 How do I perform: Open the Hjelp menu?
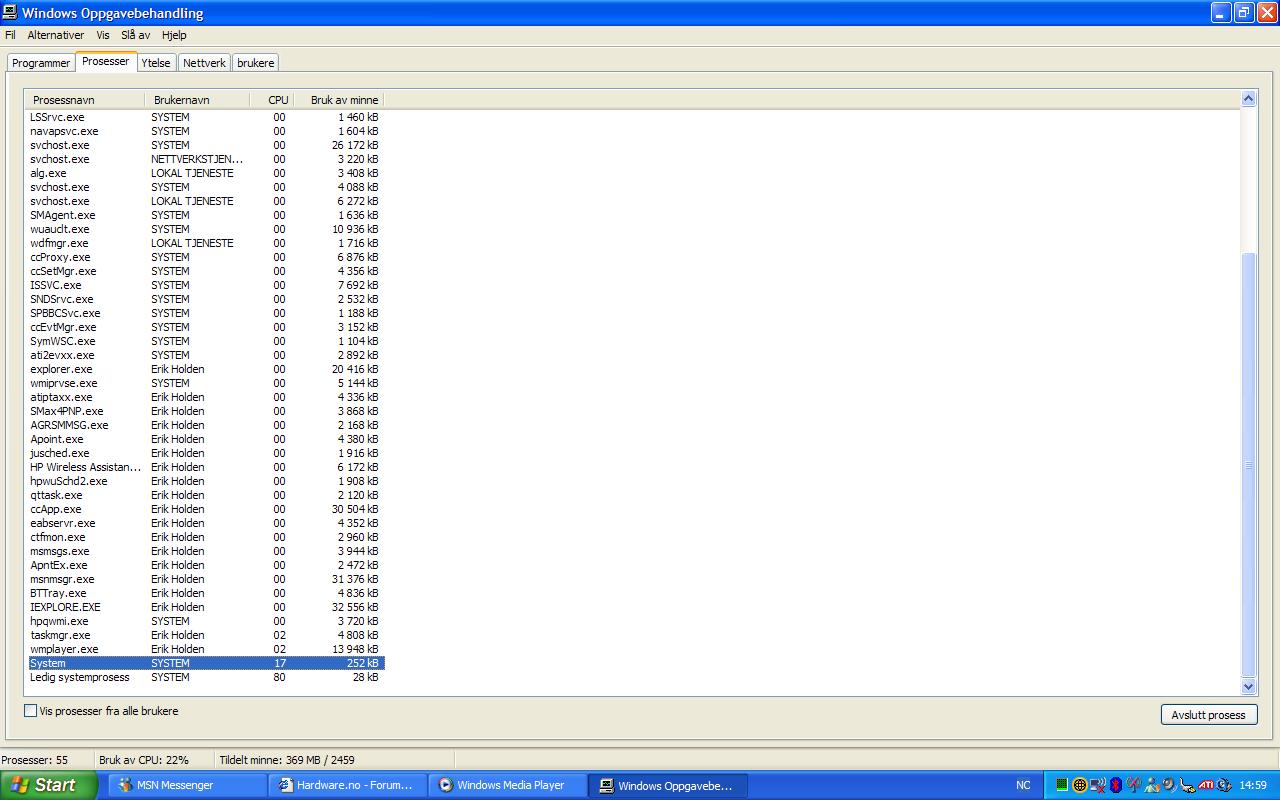point(174,35)
